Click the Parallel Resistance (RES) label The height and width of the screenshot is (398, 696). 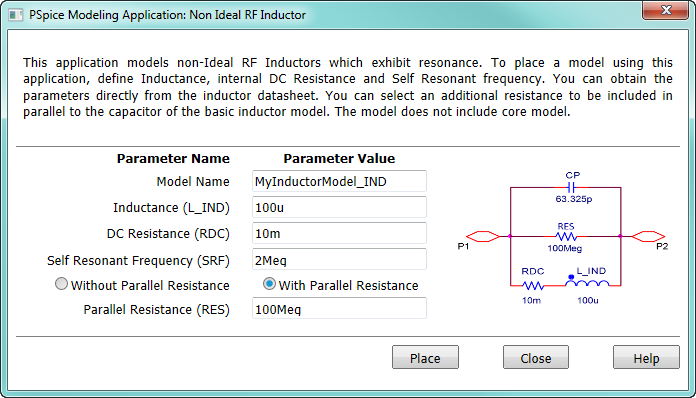click(x=156, y=310)
